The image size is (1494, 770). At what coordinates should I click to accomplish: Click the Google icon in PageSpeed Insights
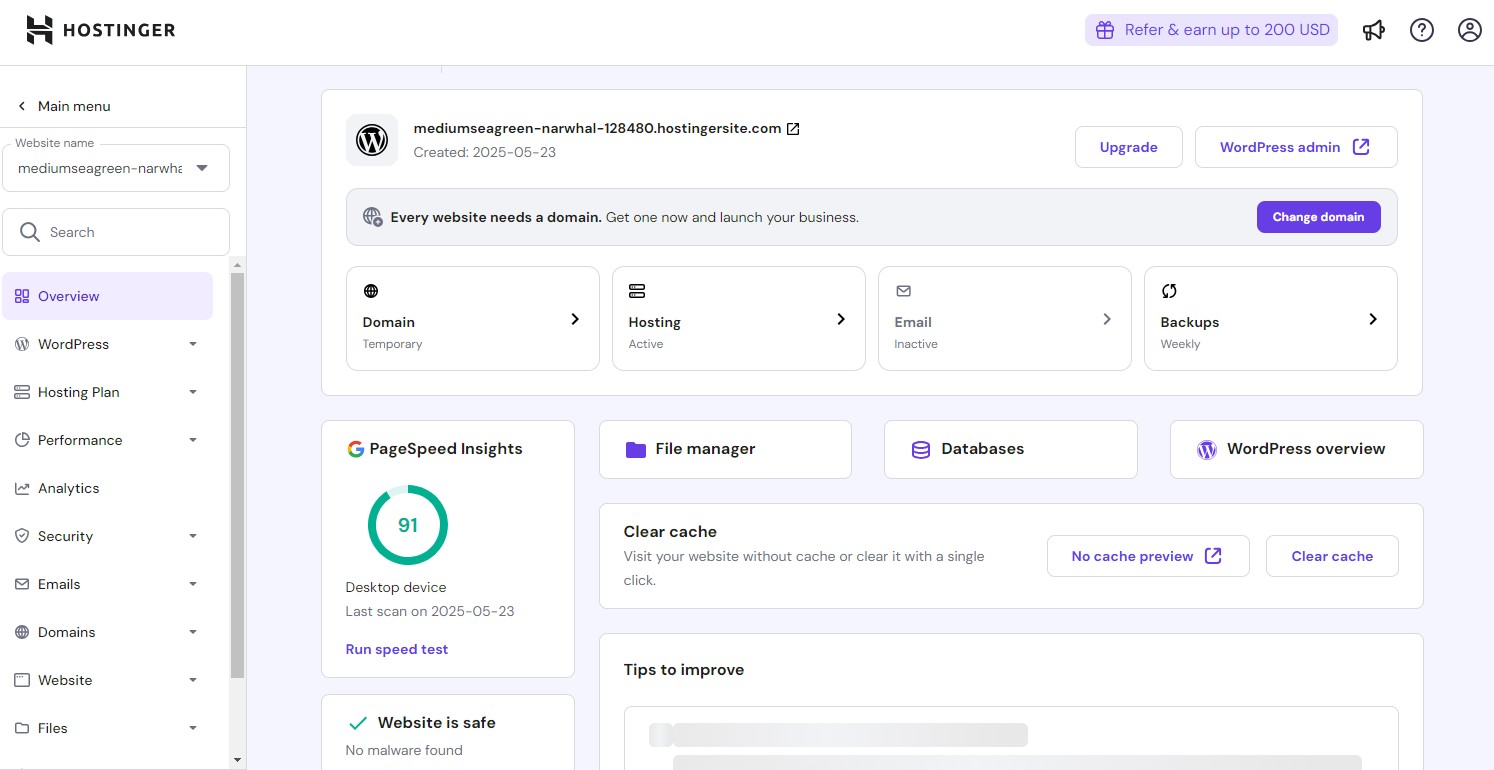[x=355, y=449]
